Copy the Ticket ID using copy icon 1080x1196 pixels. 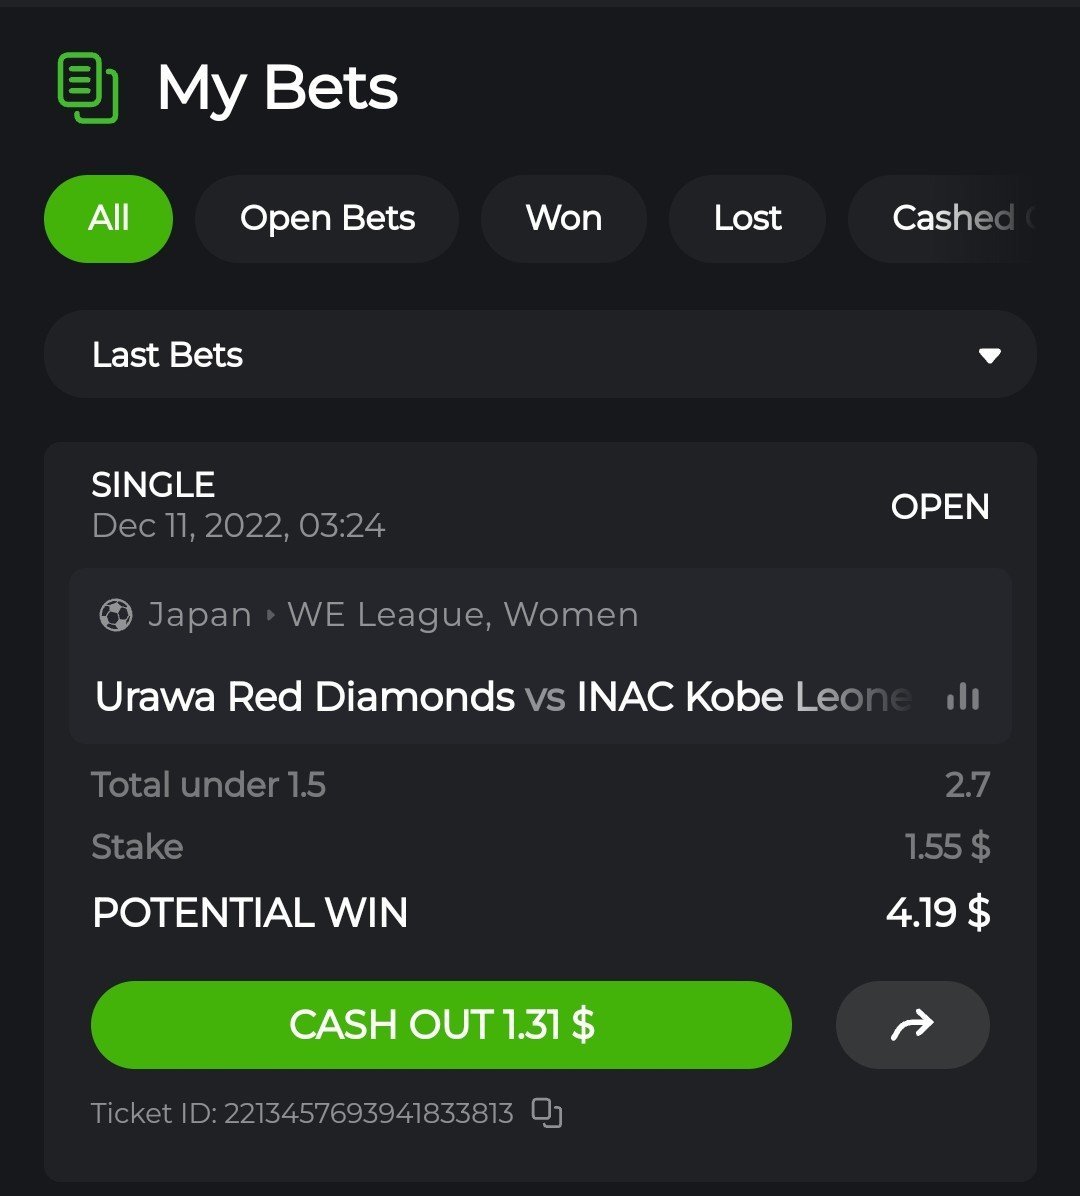(547, 1113)
